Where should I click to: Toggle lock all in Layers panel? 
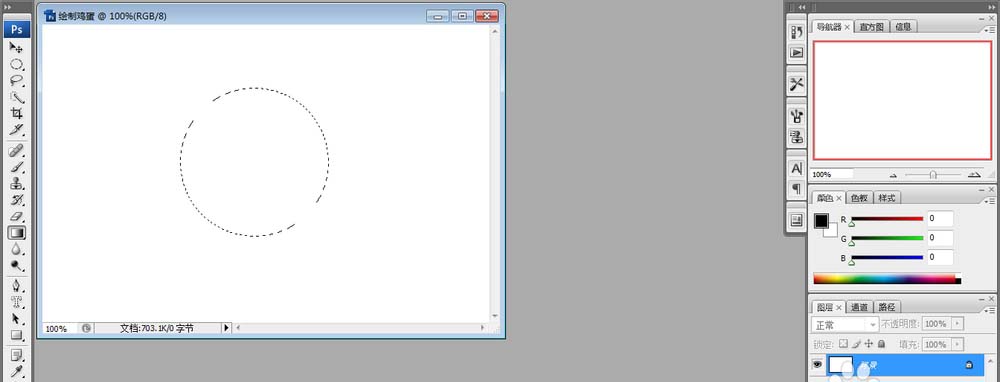(881, 344)
